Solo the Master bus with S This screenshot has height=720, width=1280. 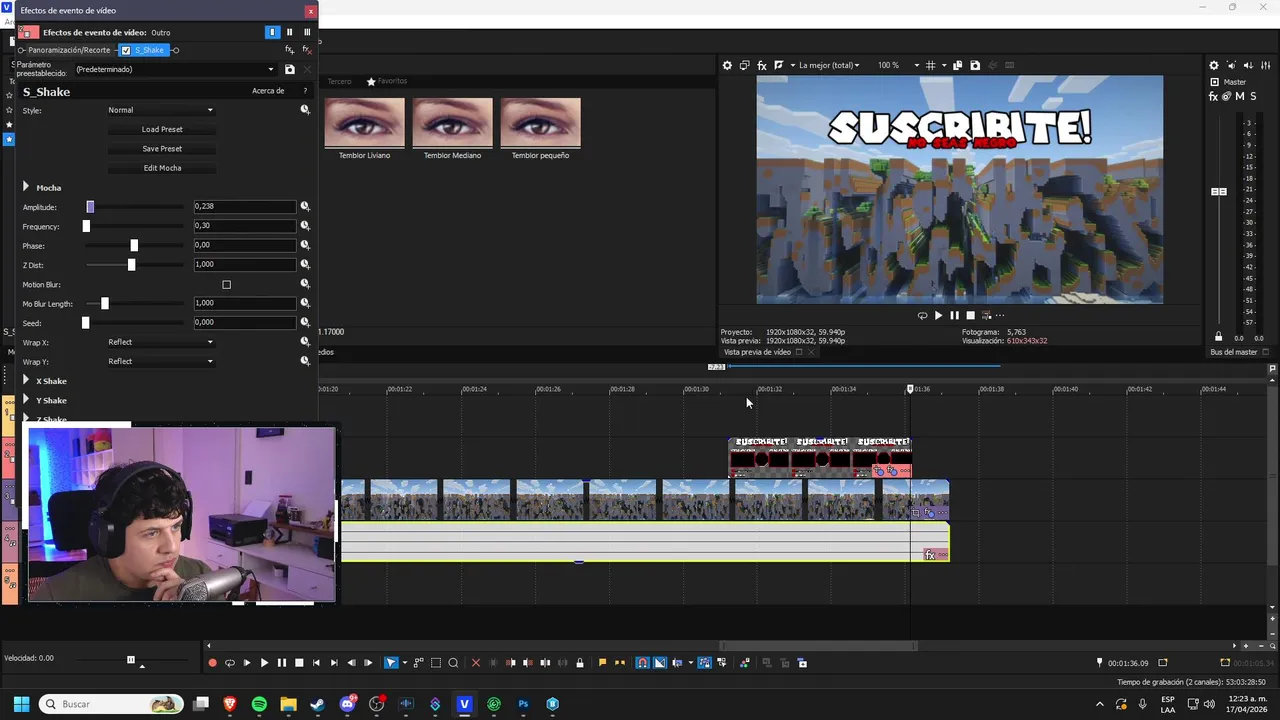point(1253,97)
